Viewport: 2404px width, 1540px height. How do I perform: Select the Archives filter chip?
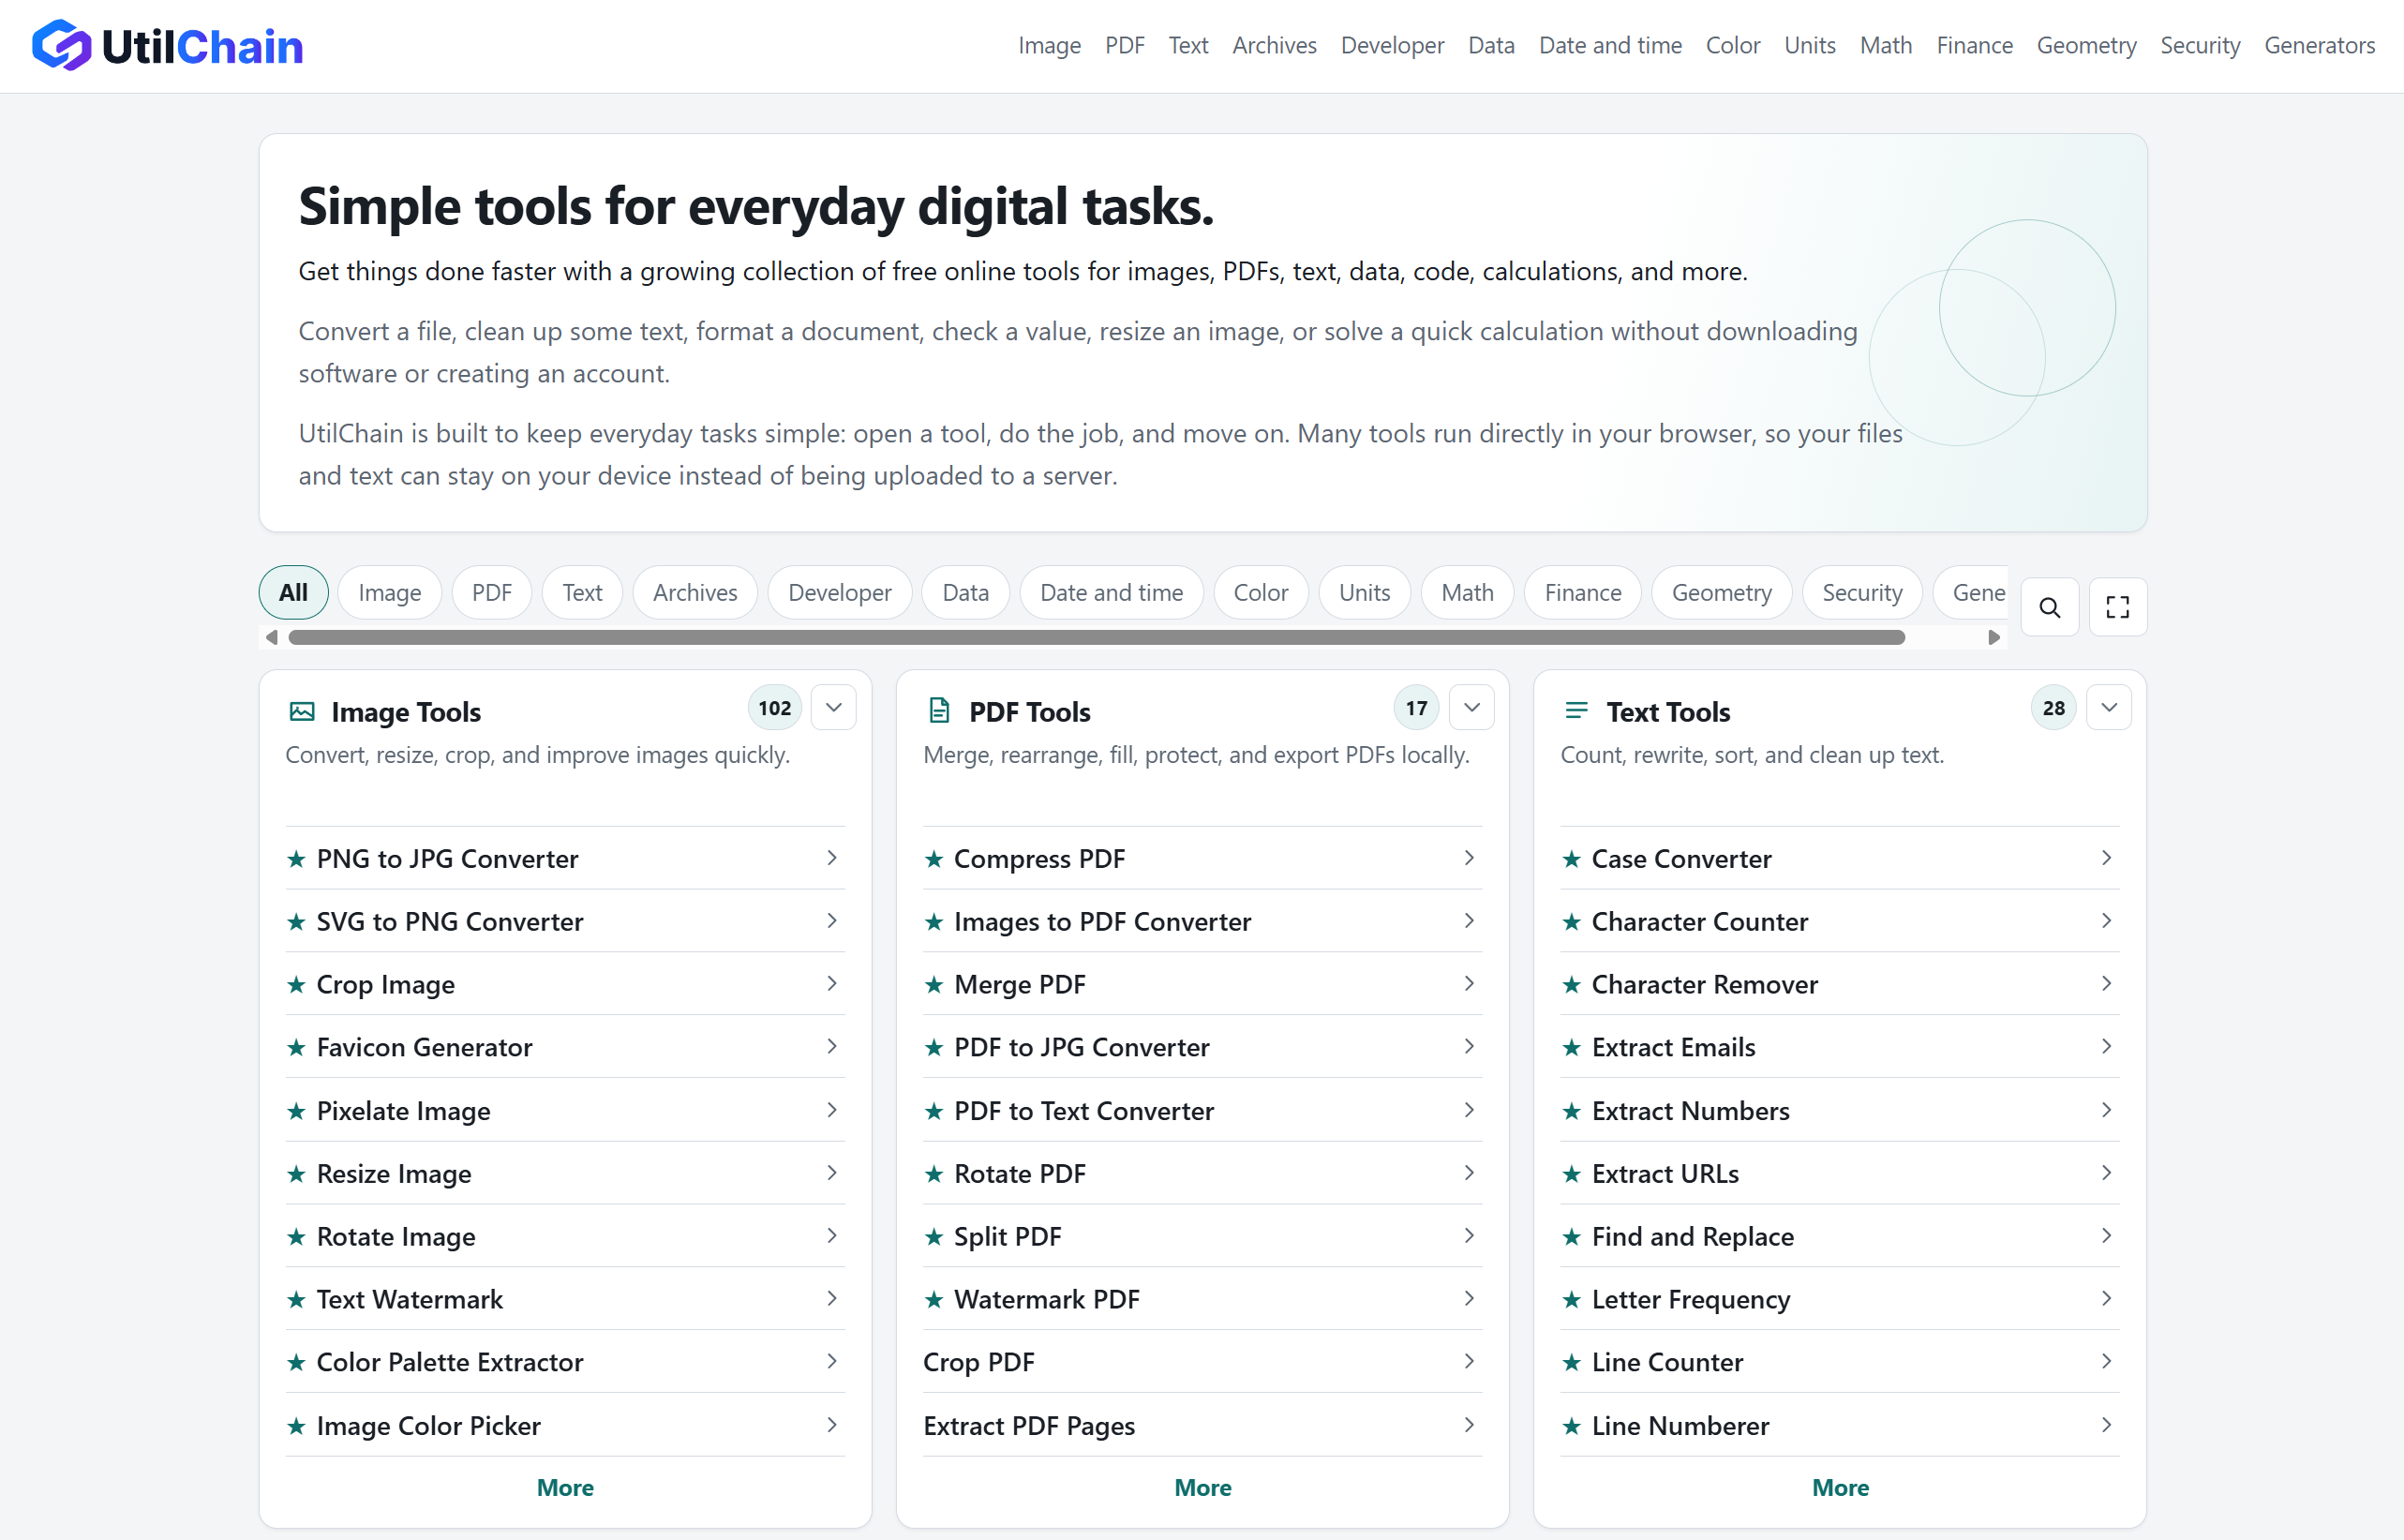[x=695, y=593]
